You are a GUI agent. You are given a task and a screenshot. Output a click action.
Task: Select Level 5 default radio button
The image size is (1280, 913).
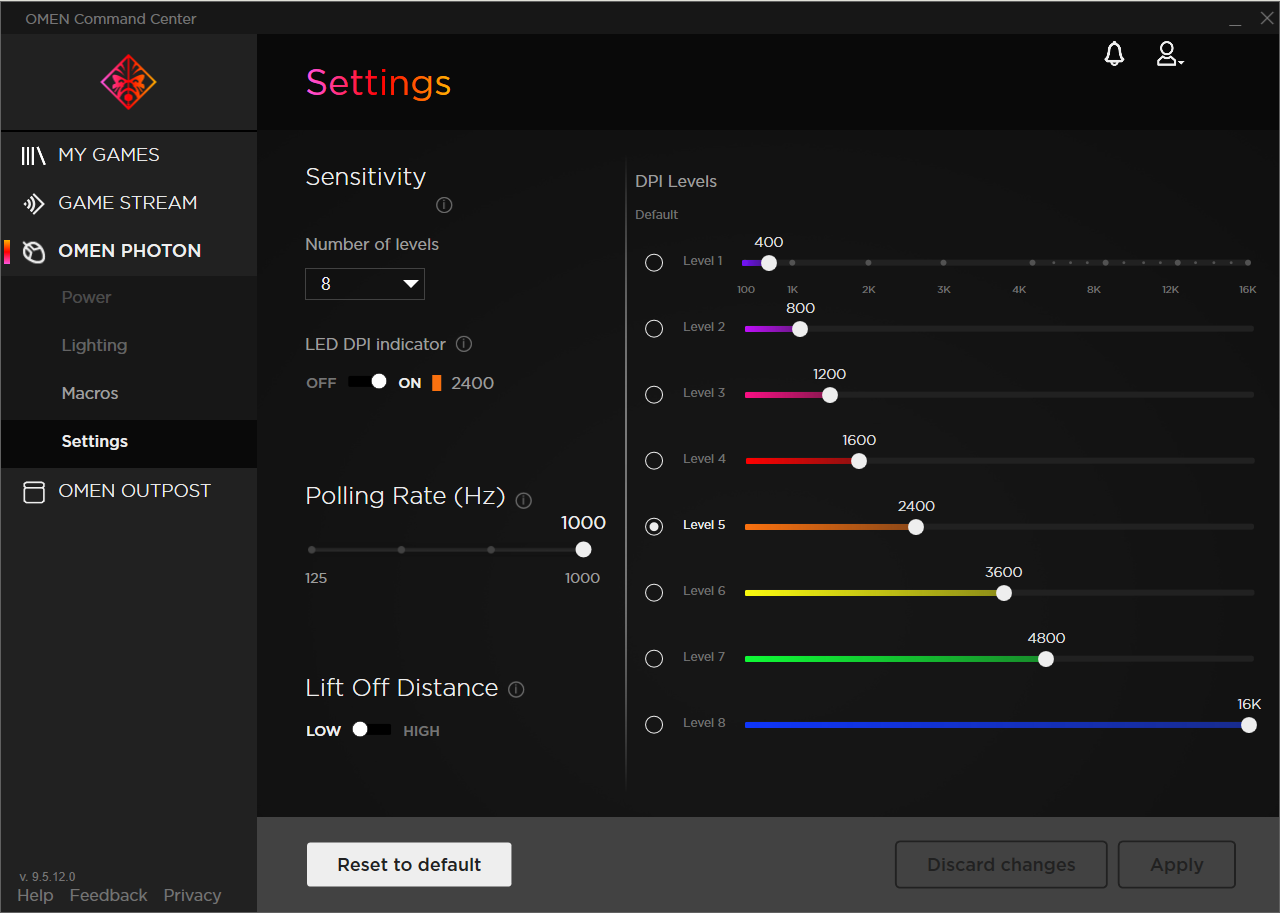tap(654, 526)
